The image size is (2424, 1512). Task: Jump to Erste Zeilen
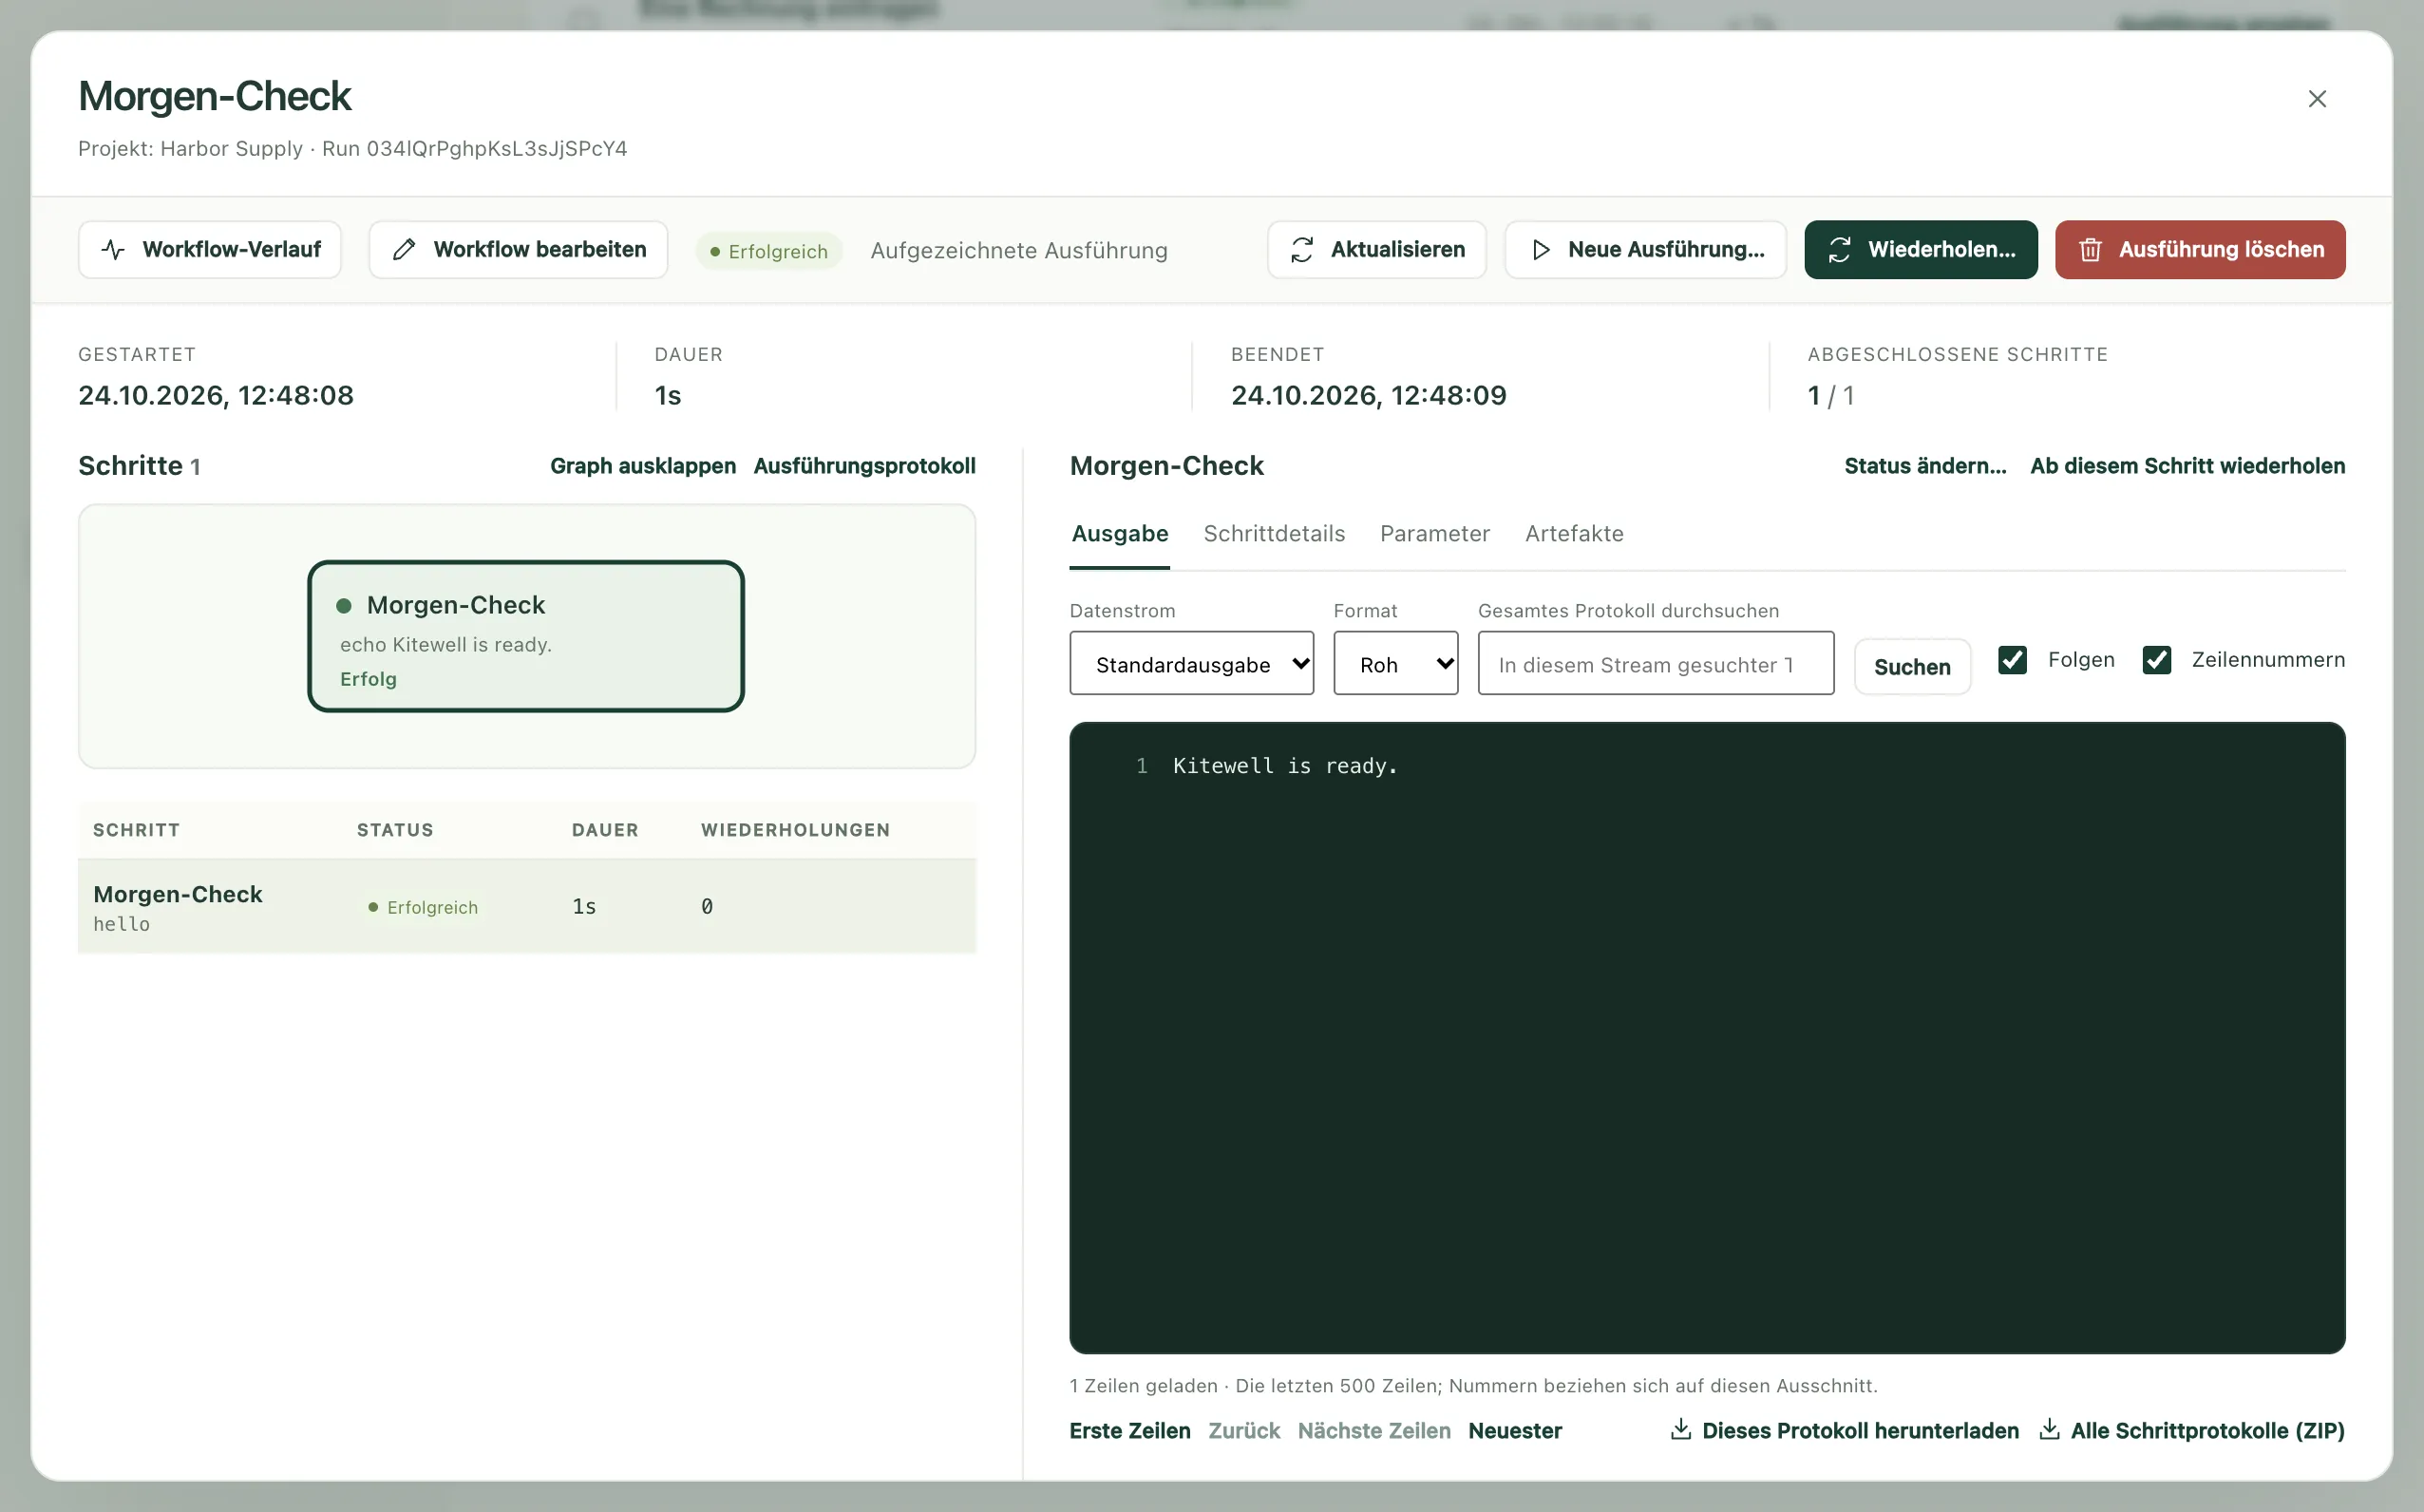(x=1130, y=1431)
